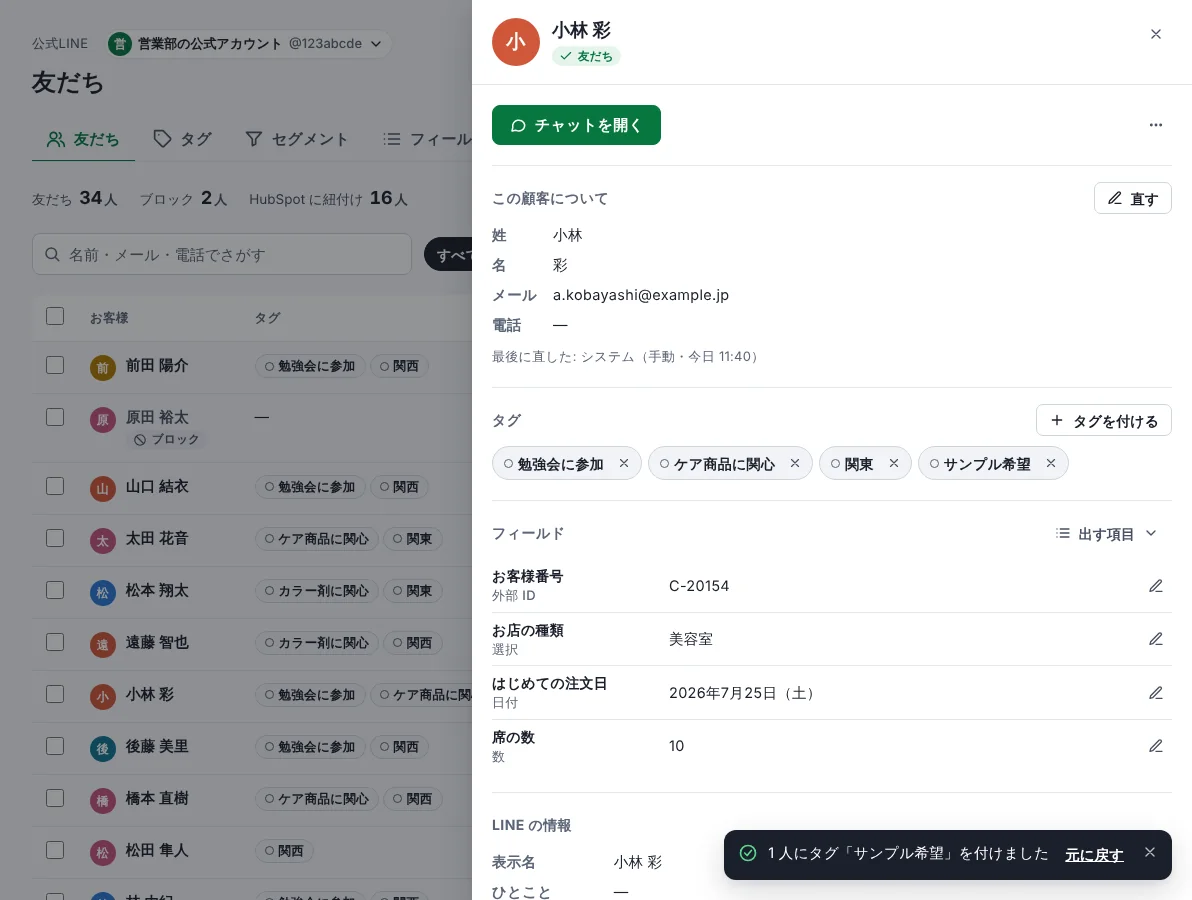Expand the 出す項目 dropdown
This screenshot has width=1192, height=900.
point(1106,534)
